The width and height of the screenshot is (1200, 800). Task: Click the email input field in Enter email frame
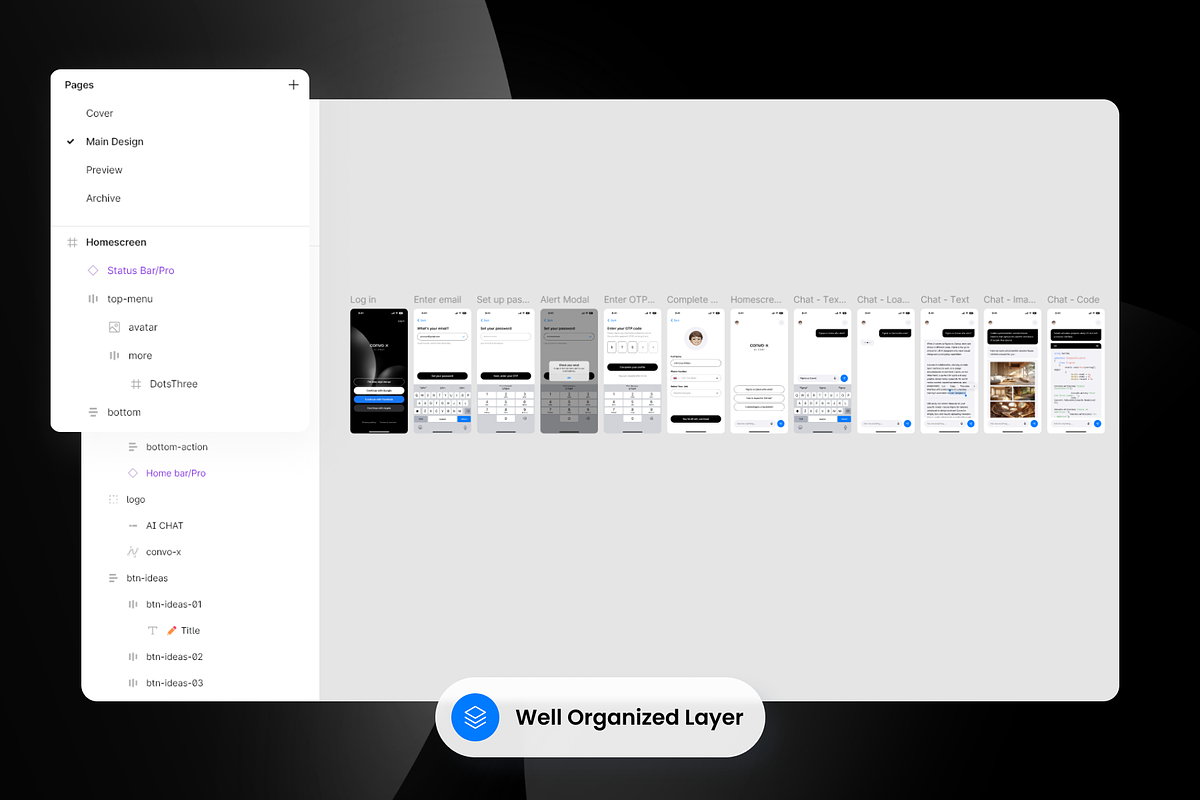pyautogui.click(x=442, y=336)
